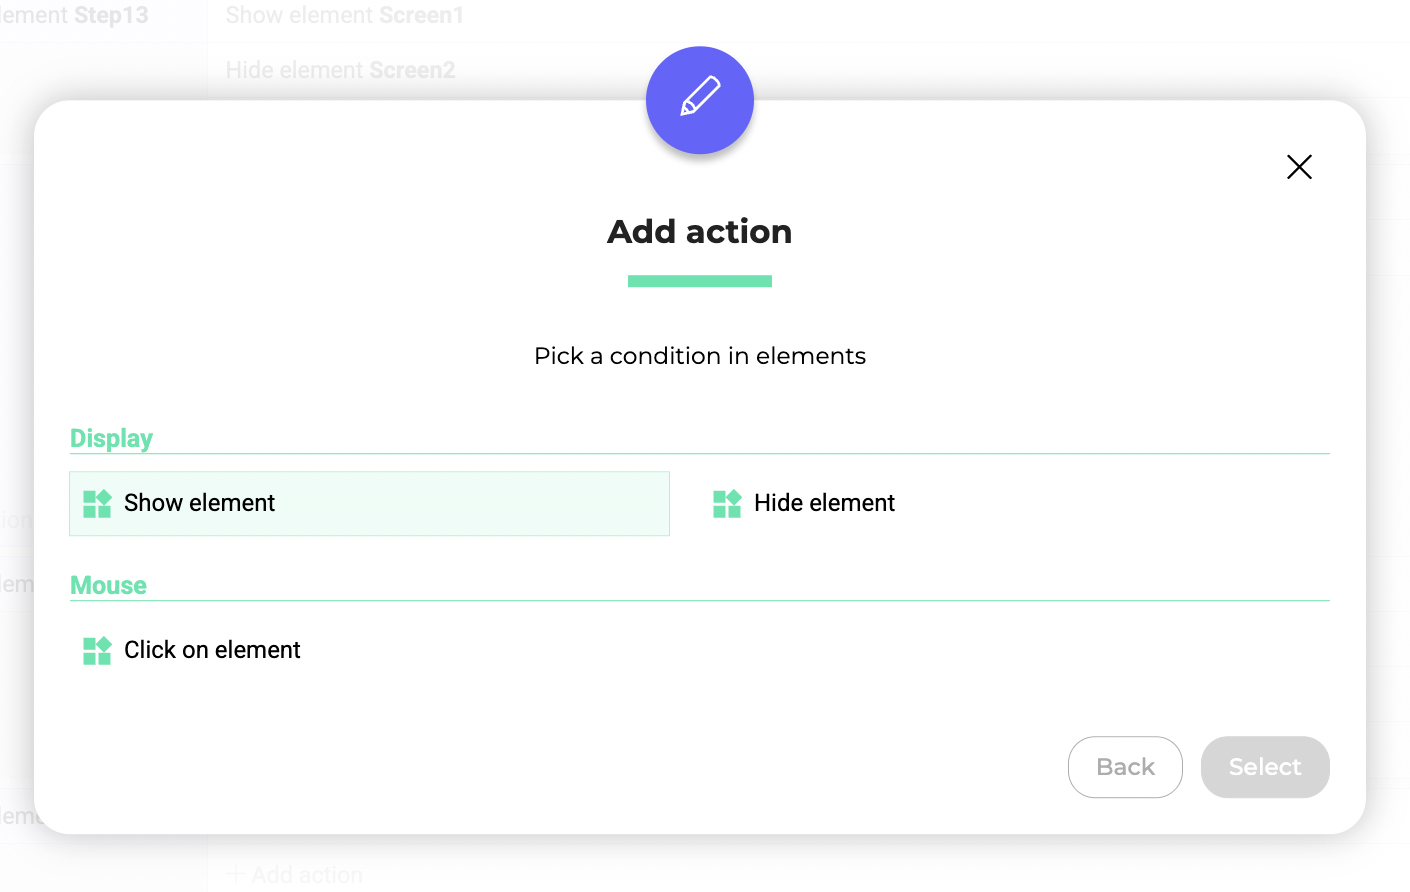1410x892 pixels.
Task: Click the green underline bar beneath title
Action: point(700,281)
